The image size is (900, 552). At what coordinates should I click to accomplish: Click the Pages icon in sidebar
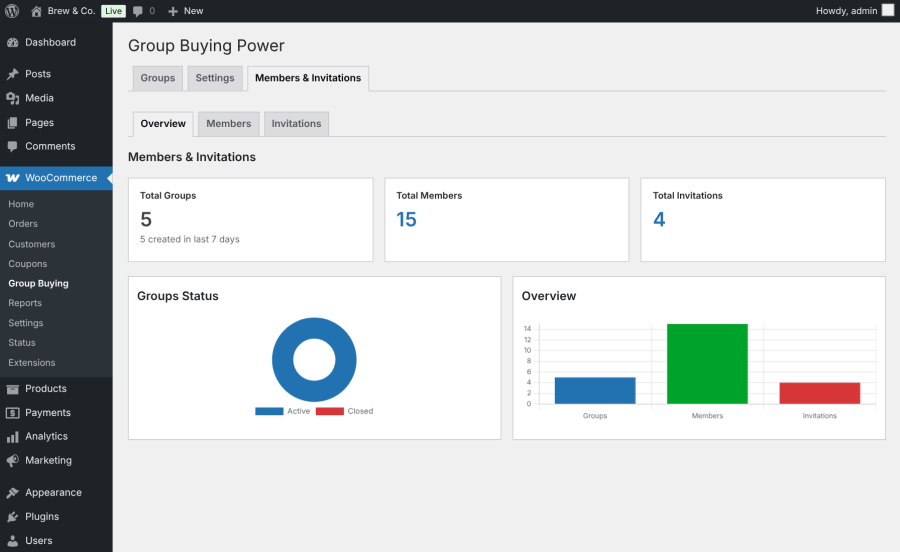coord(13,123)
